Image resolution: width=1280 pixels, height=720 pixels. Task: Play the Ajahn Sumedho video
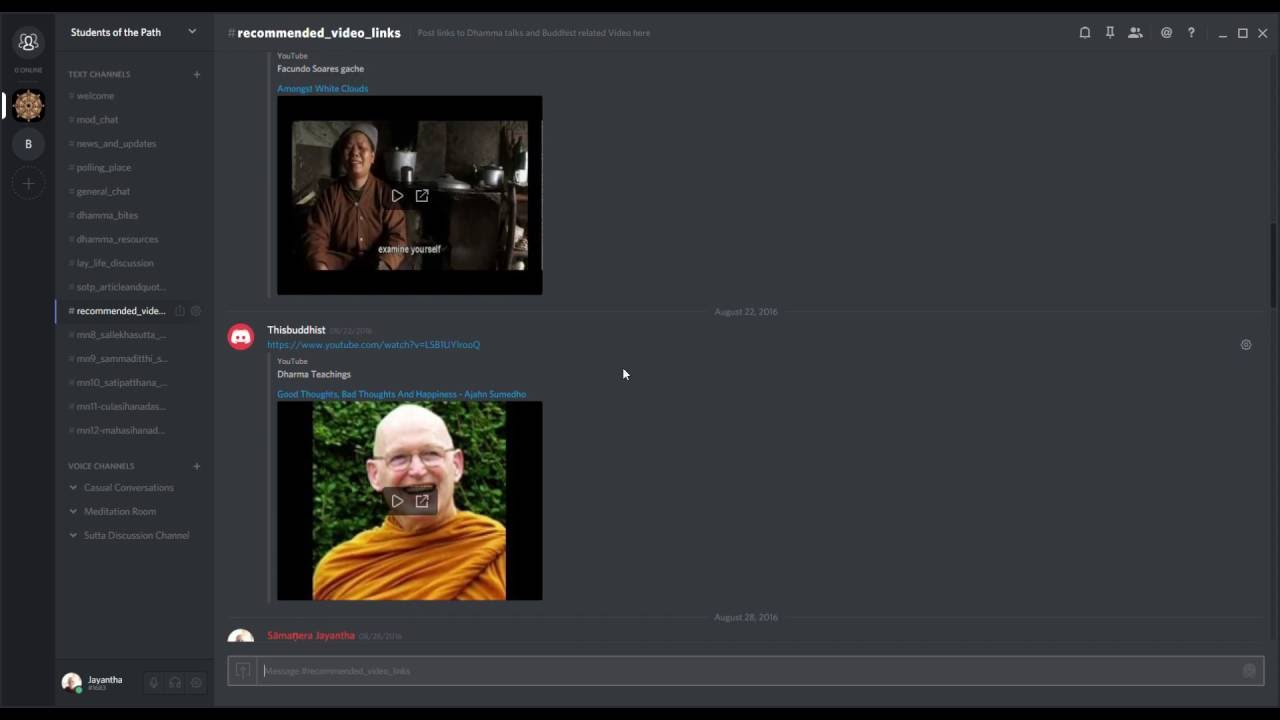coord(397,501)
